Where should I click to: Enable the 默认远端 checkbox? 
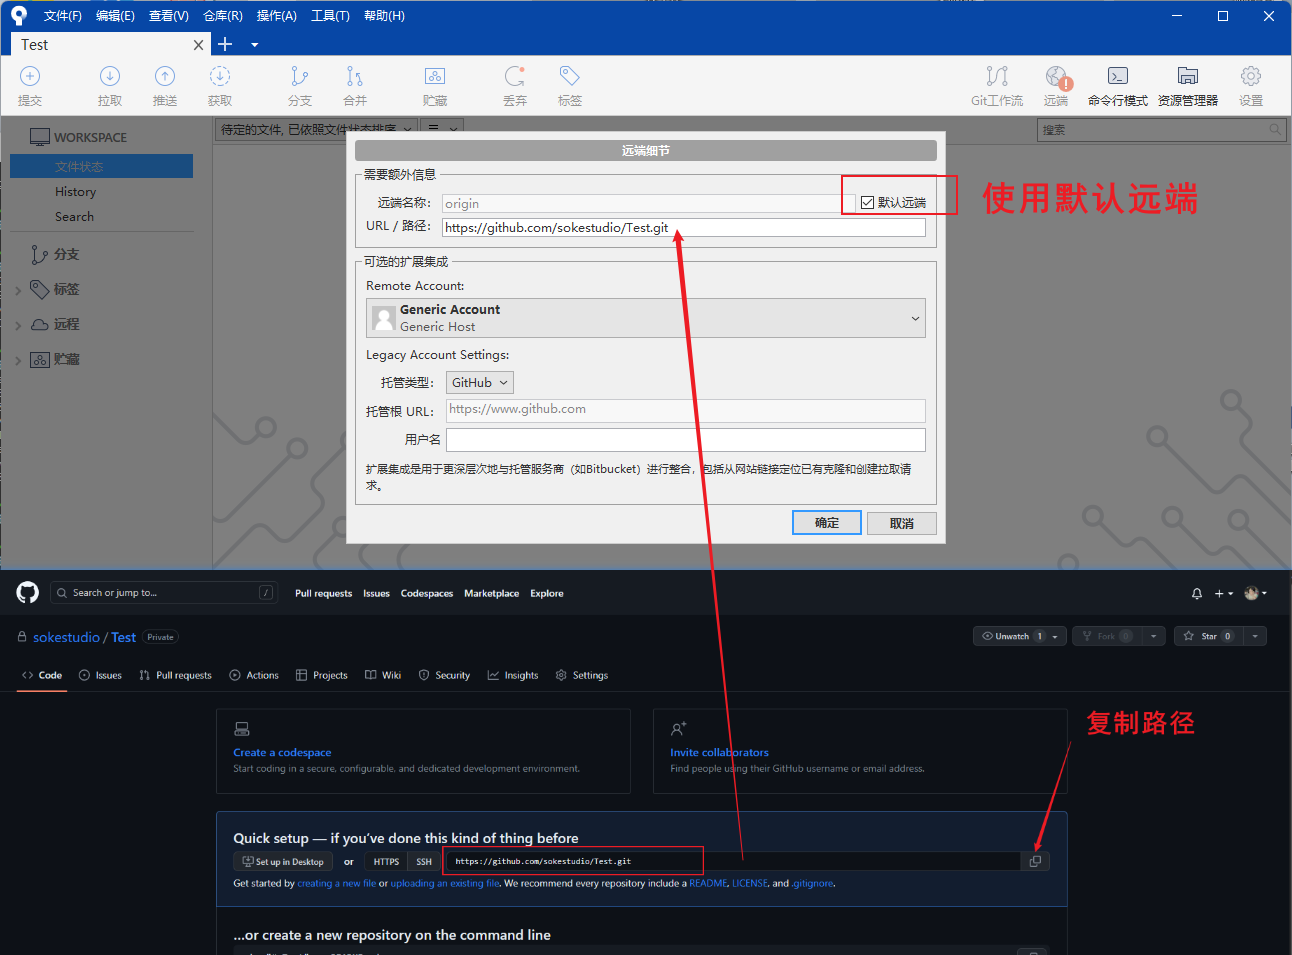click(x=866, y=201)
